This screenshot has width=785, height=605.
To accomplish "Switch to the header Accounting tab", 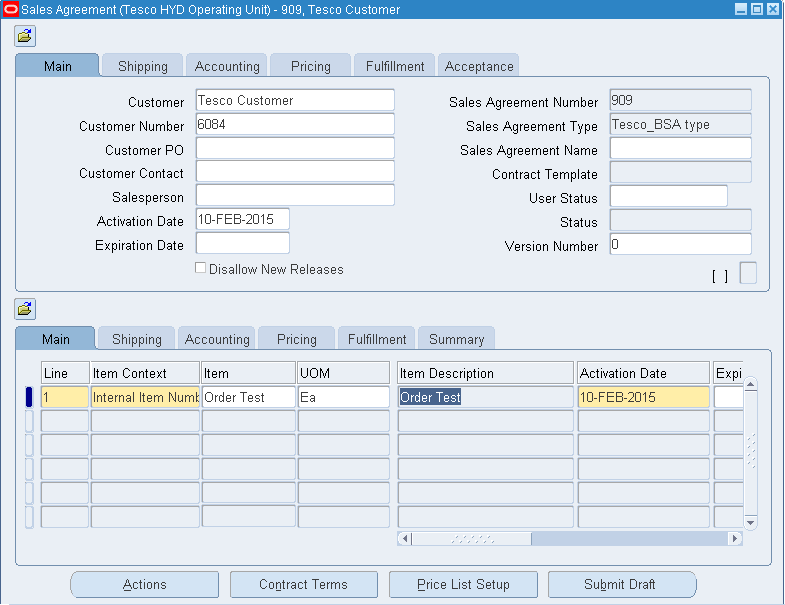I will coord(227,66).
